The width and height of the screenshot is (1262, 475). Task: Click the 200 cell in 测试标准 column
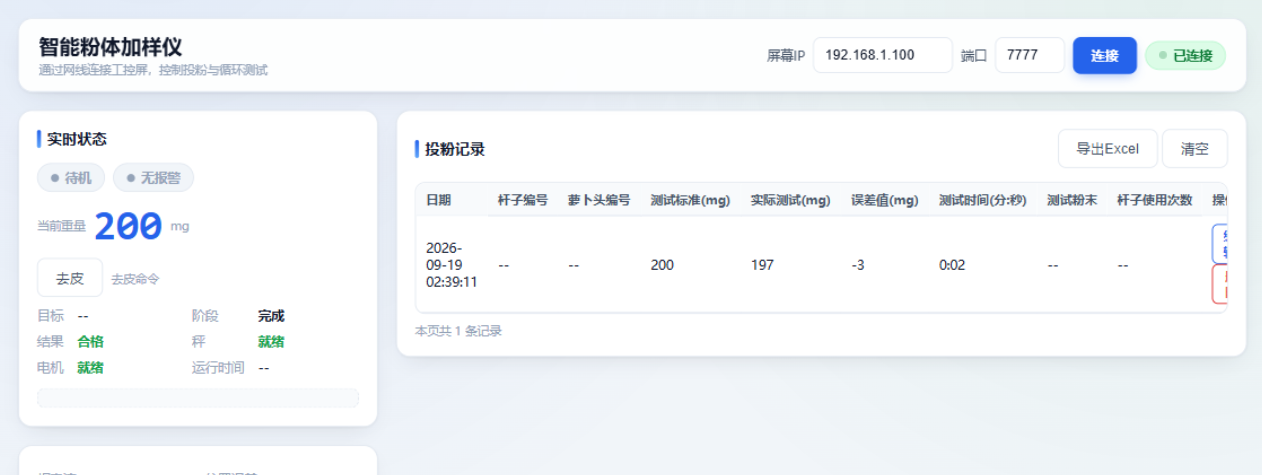coord(662,265)
